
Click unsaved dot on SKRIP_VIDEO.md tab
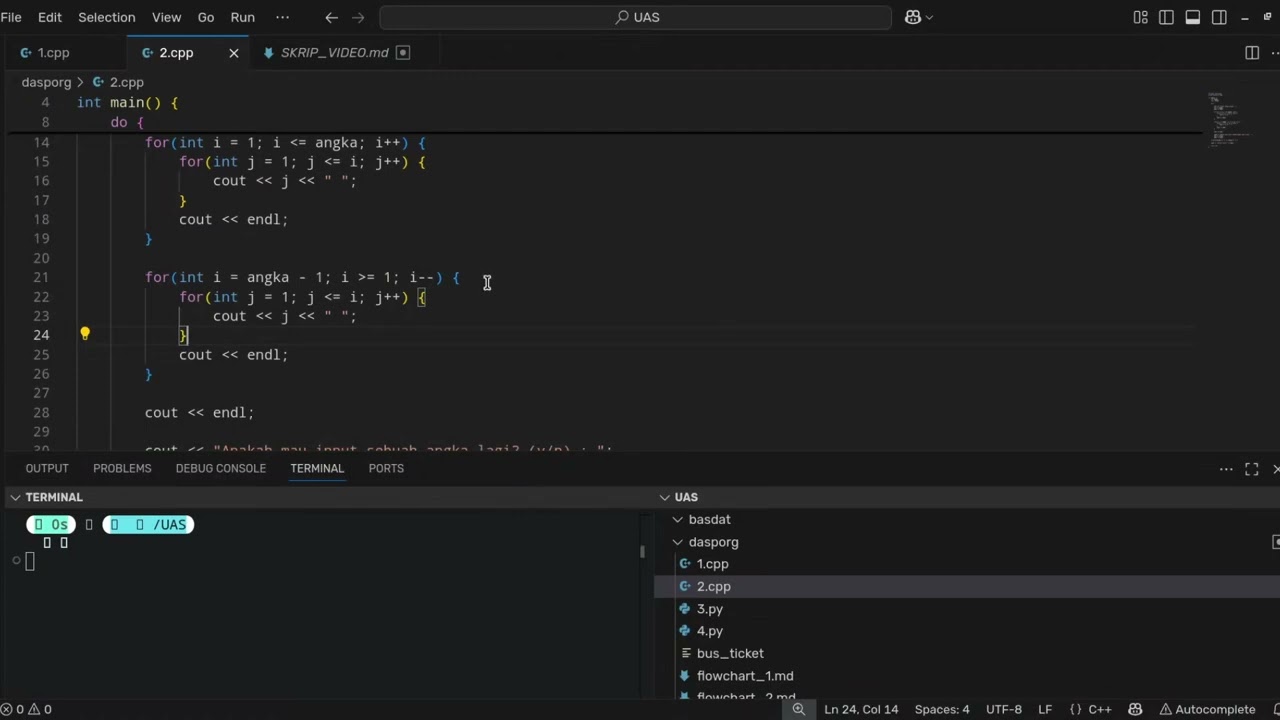[x=403, y=53]
